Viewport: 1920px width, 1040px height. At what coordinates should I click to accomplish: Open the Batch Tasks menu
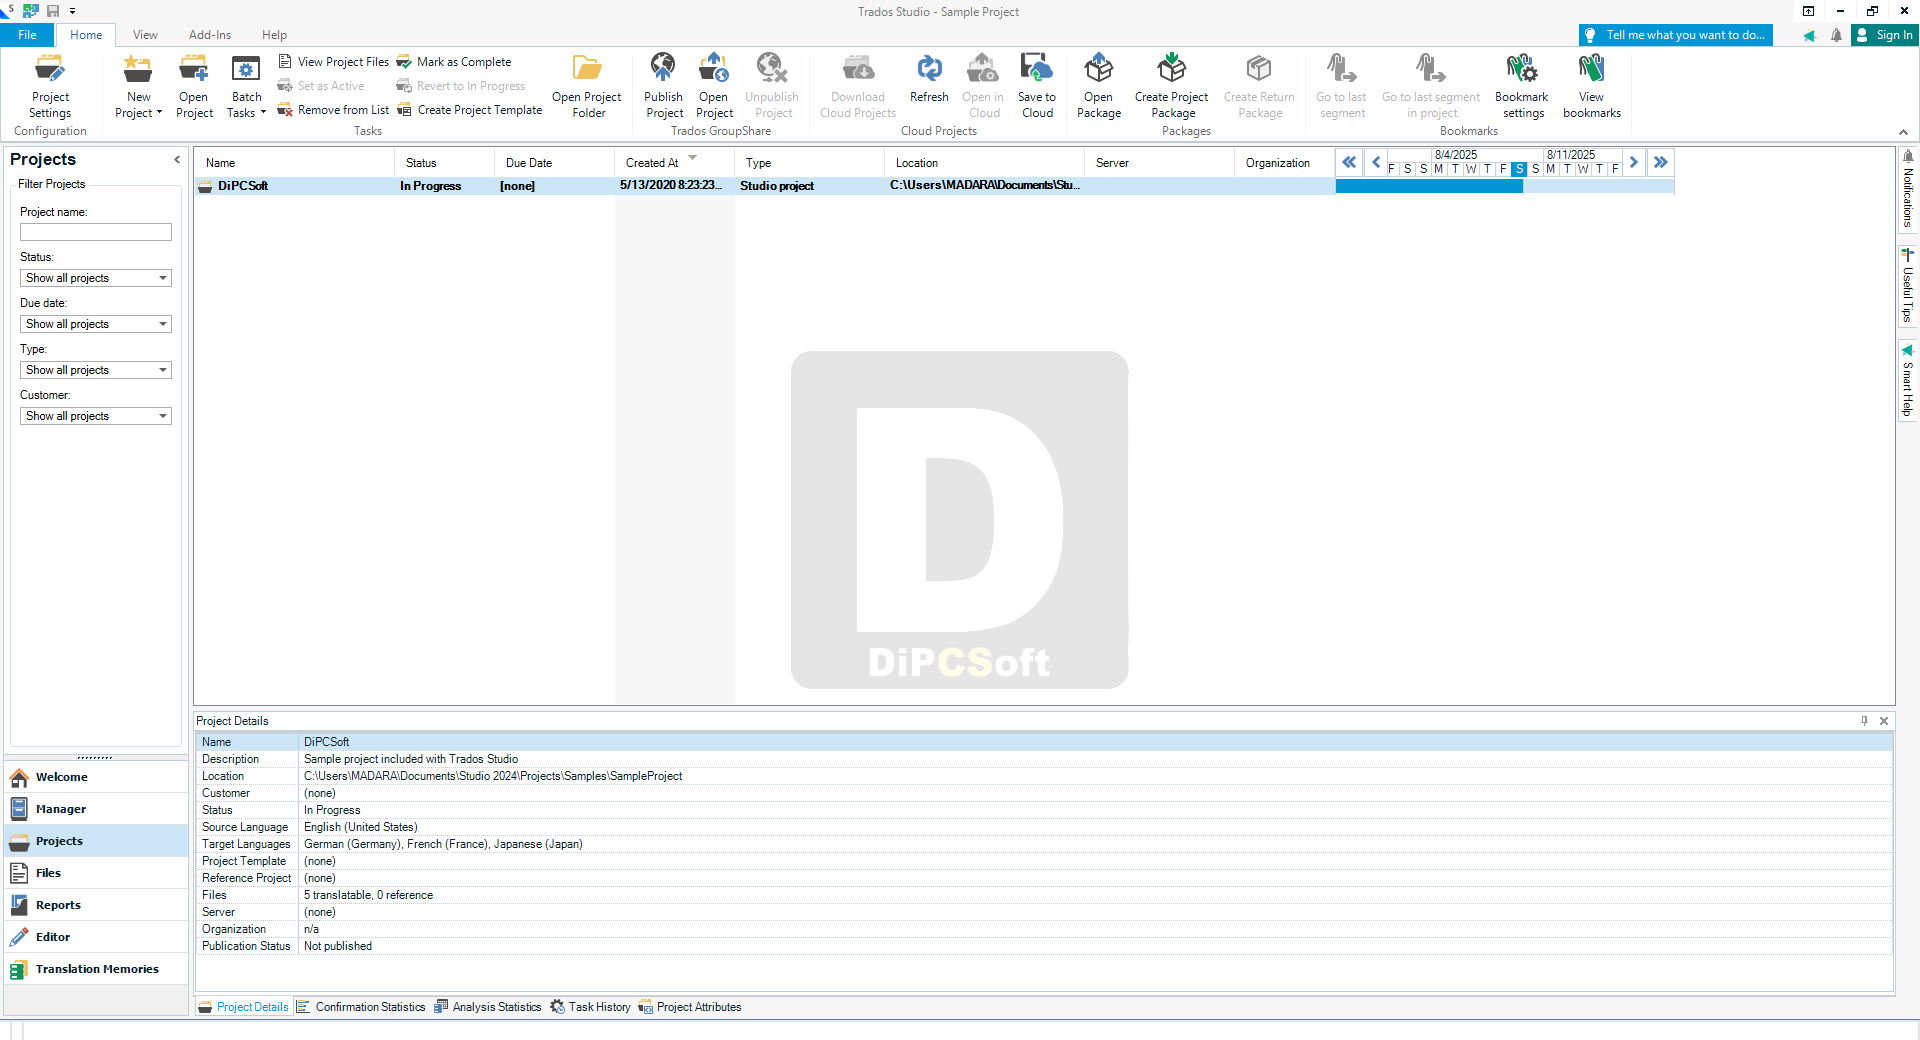(246, 86)
